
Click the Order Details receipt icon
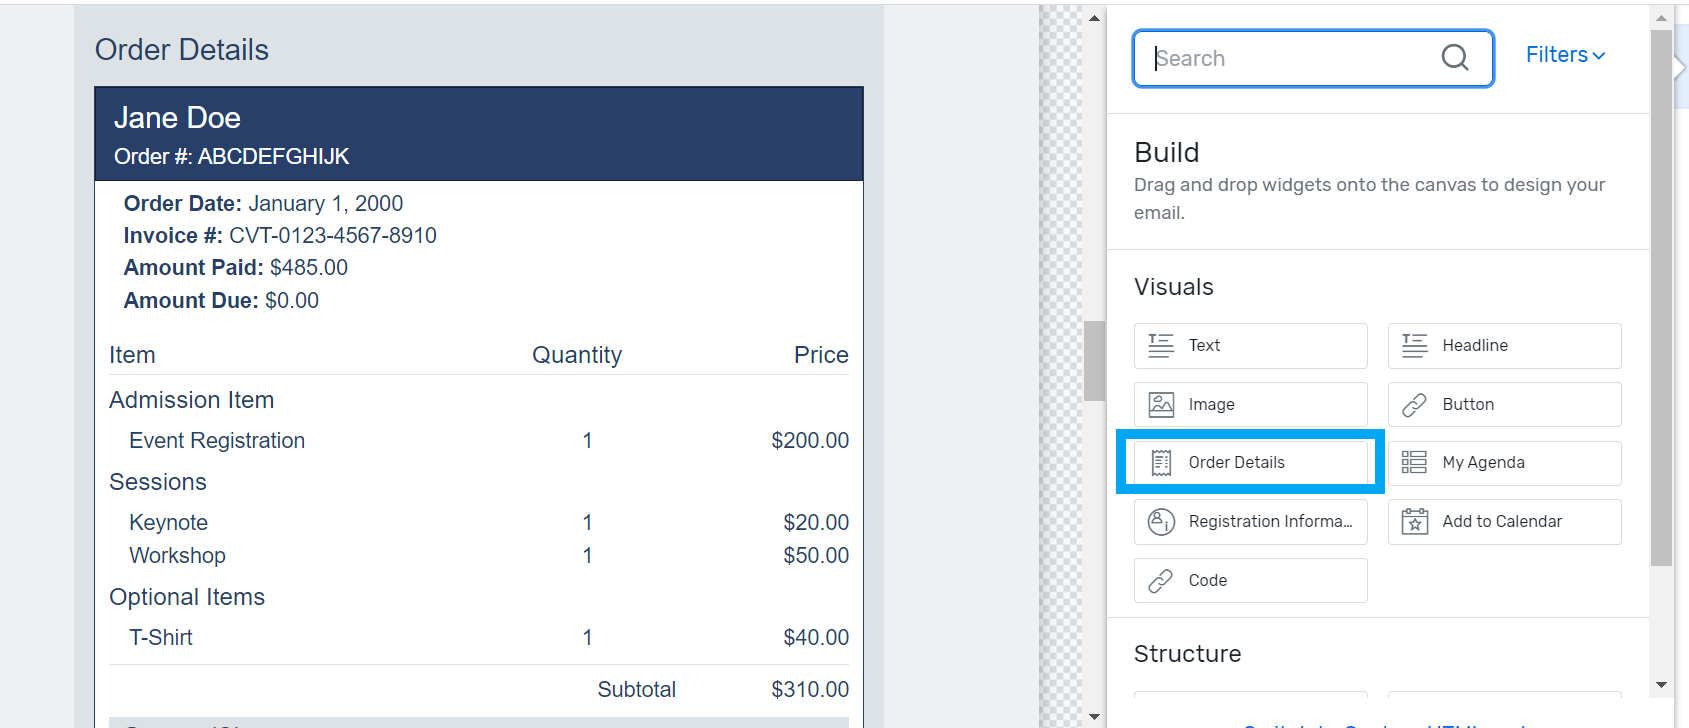point(1161,462)
